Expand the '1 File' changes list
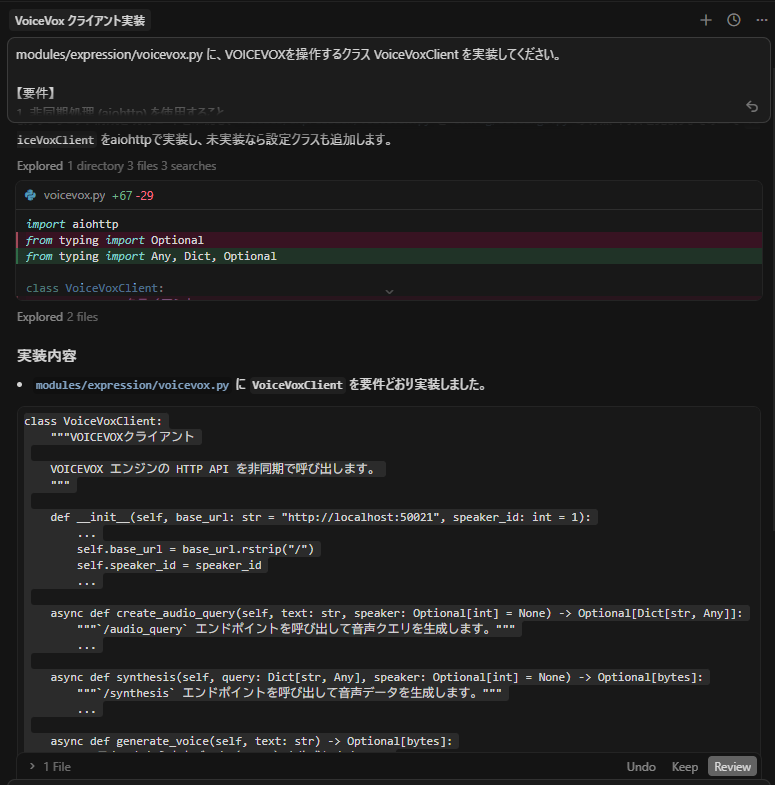This screenshot has height=785, width=775. click(50, 767)
